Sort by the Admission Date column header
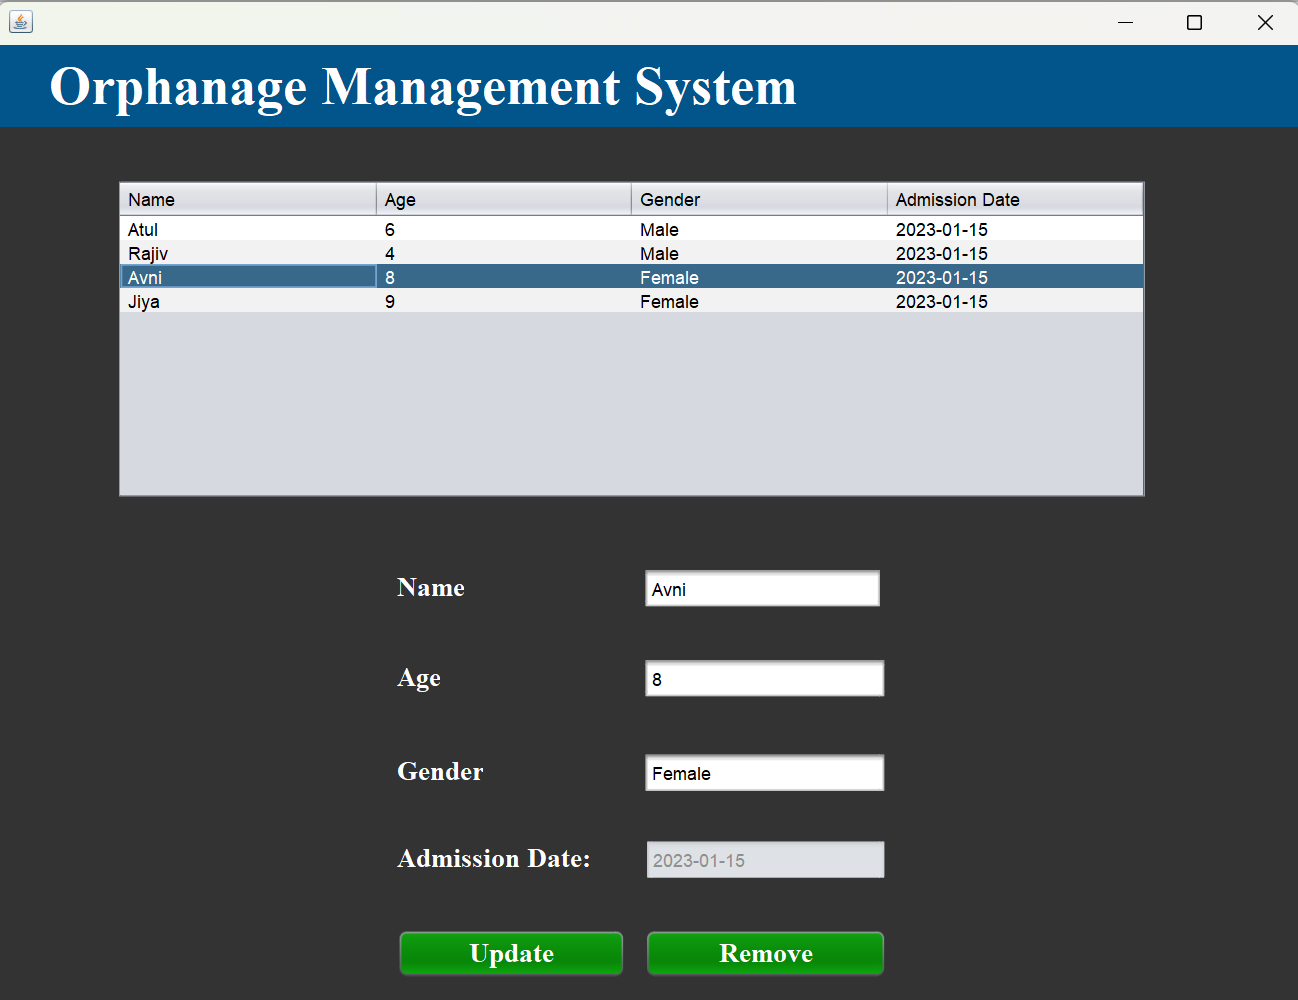This screenshot has height=1000, width=1298. (1014, 199)
